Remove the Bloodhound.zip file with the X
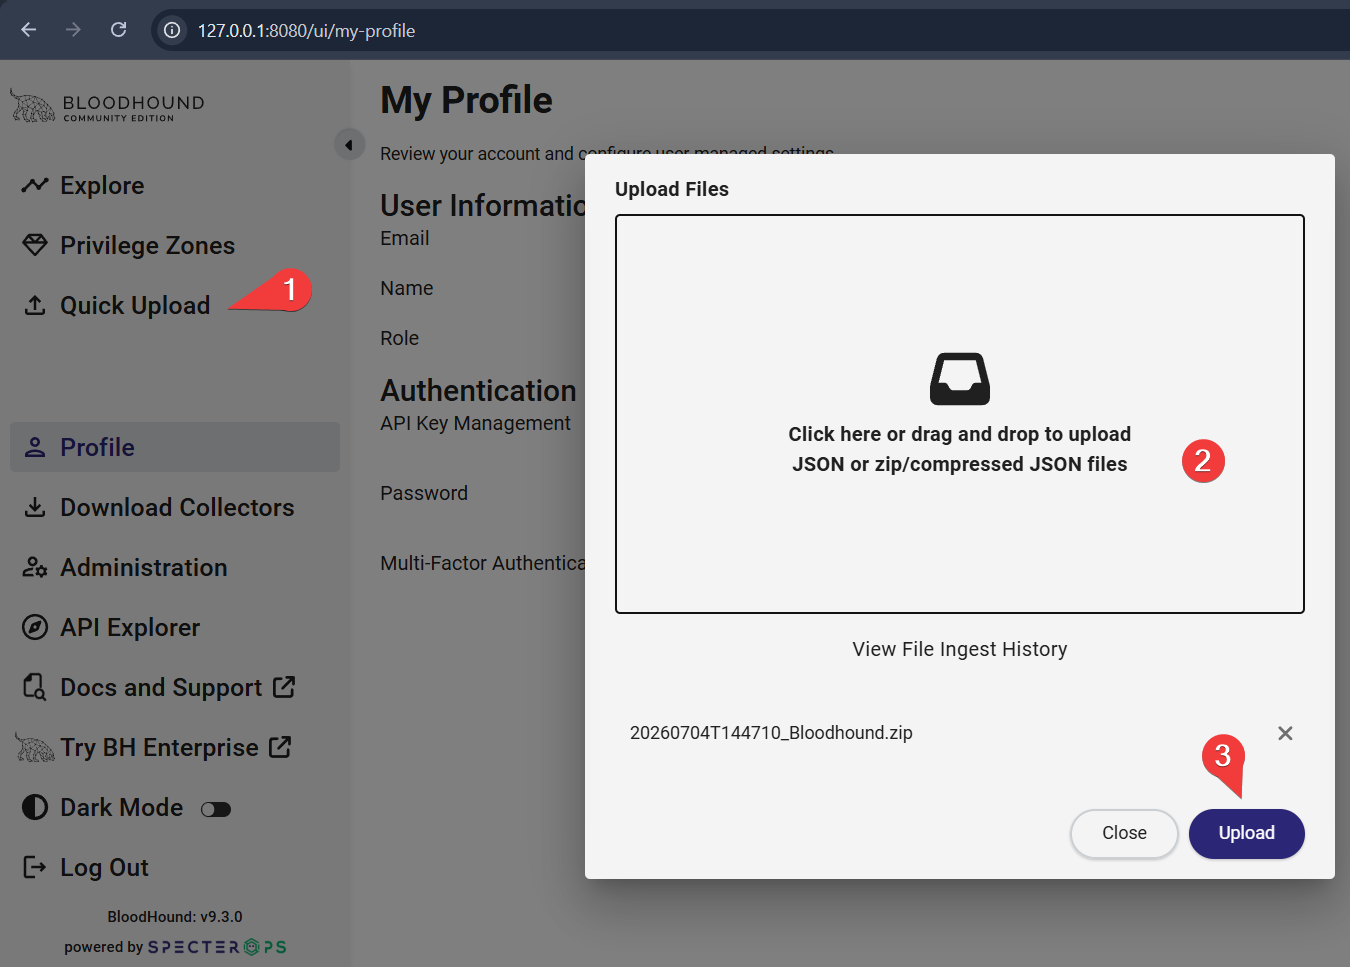The image size is (1350, 967). tap(1285, 733)
